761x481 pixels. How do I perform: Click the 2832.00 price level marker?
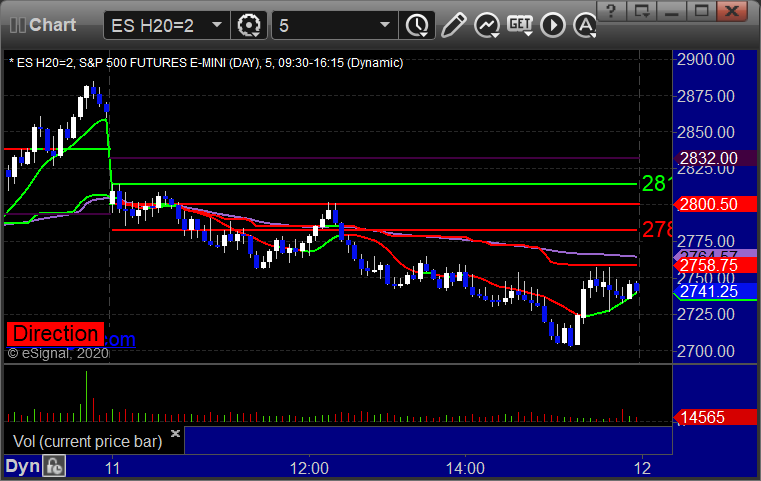pyautogui.click(x=708, y=158)
